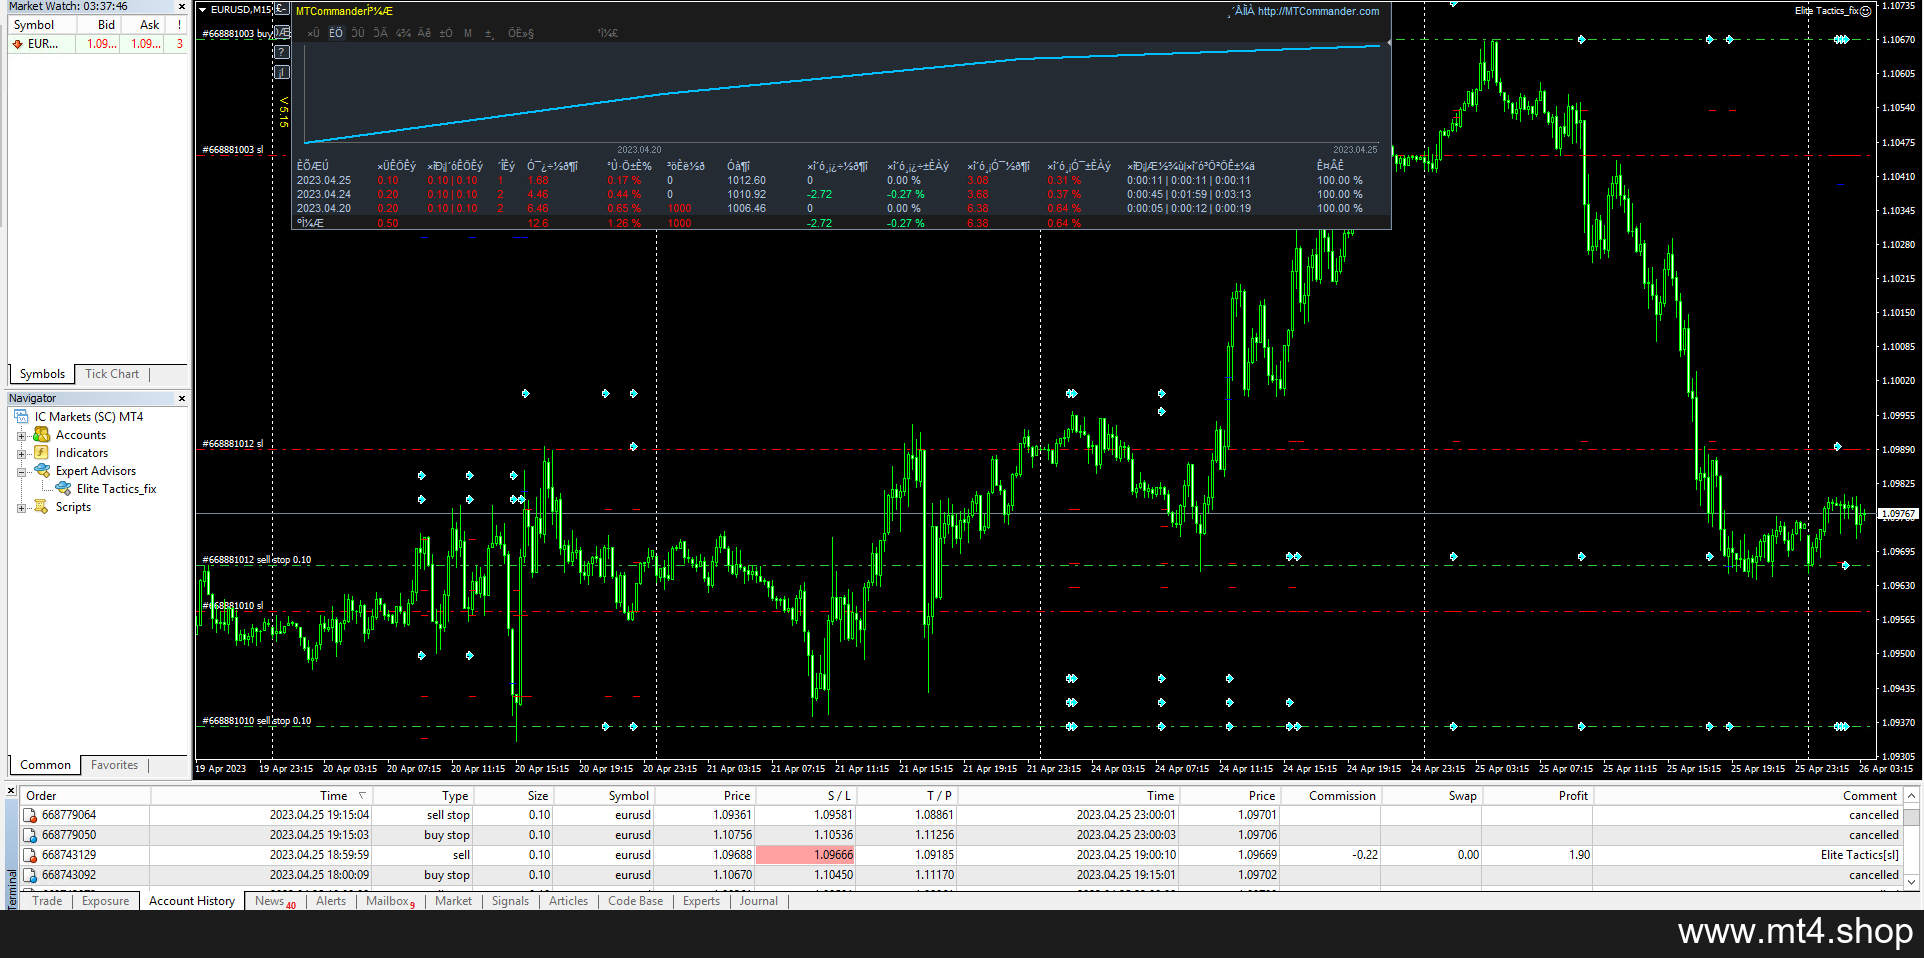Viewport: 1924px width, 958px height.
Task: Open the Account History tab
Action: coord(192,901)
